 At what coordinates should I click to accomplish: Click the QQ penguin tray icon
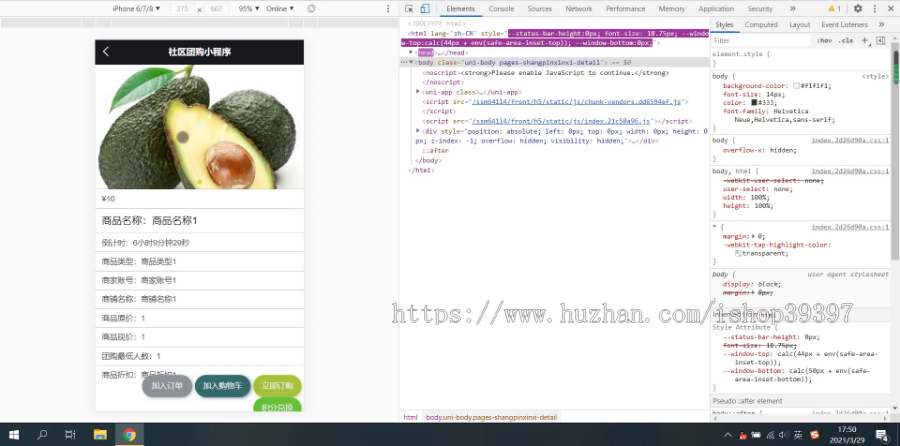click(742, 435)
